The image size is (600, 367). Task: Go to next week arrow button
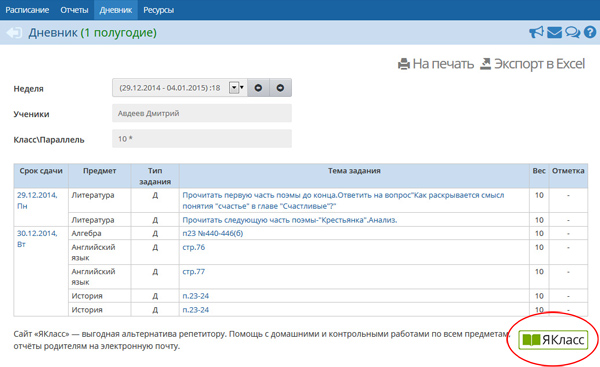(280, 88)
